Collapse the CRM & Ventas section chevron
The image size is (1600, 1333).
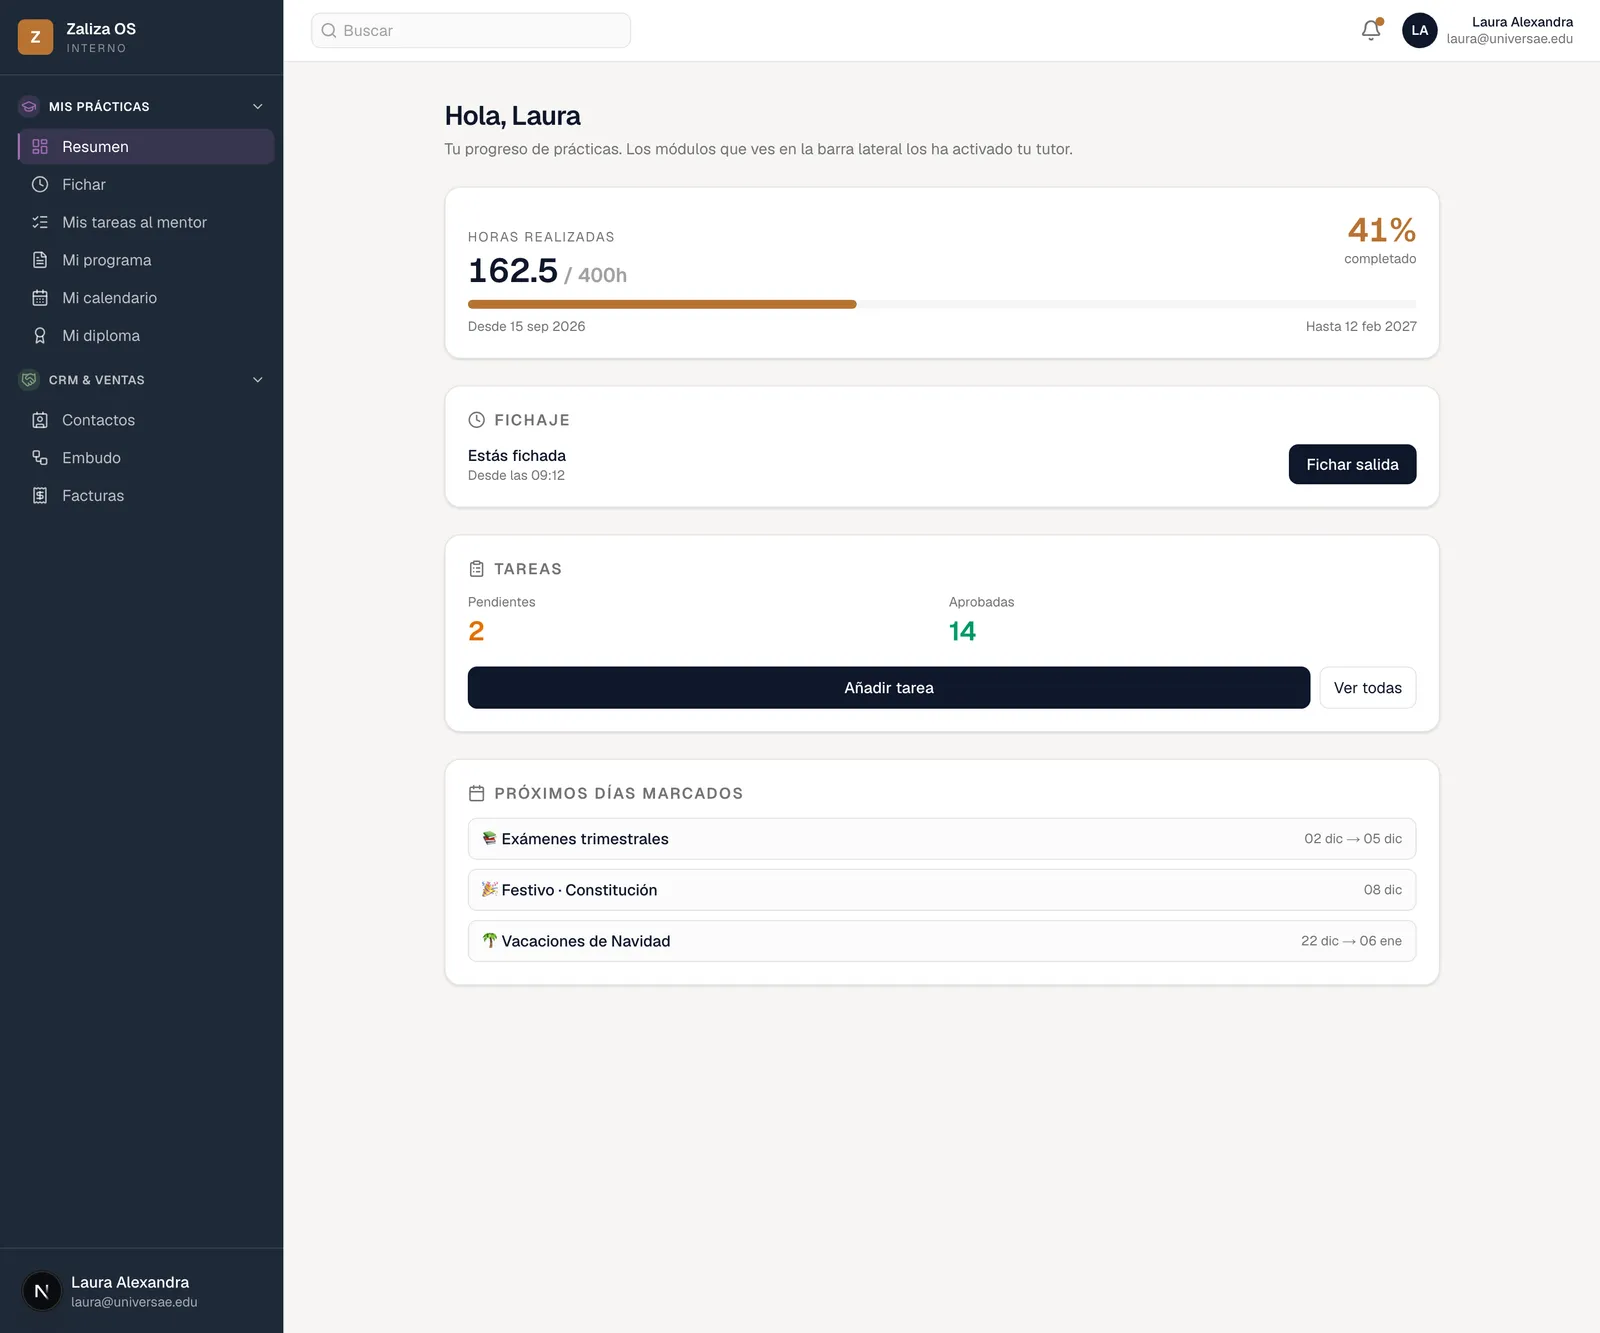[258, 380]
